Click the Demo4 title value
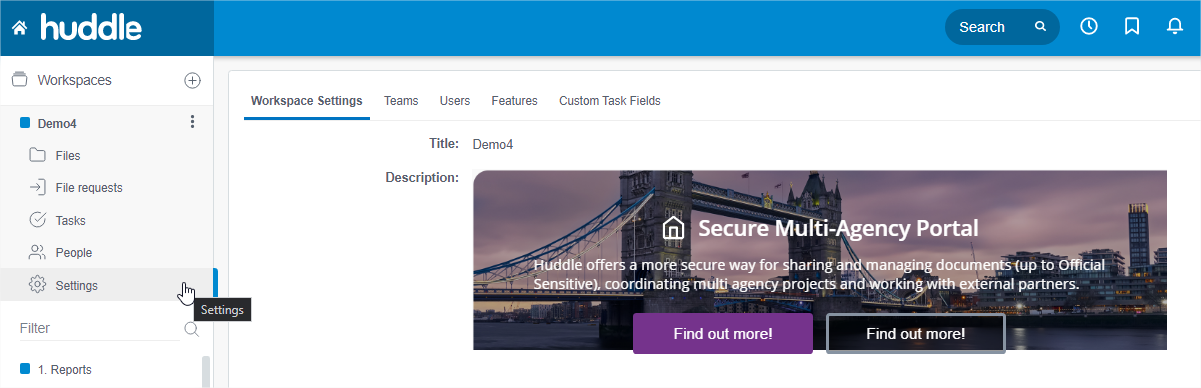 click(x=493, y=144)
